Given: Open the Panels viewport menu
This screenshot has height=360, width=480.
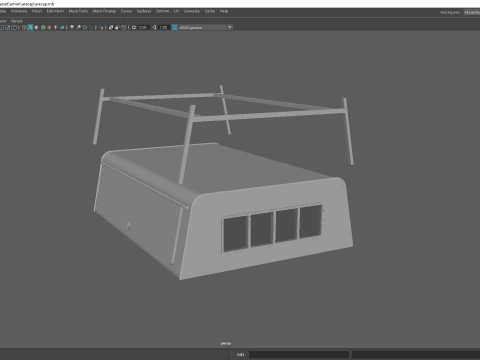Looking at the screenshot, I should point(16,21).
